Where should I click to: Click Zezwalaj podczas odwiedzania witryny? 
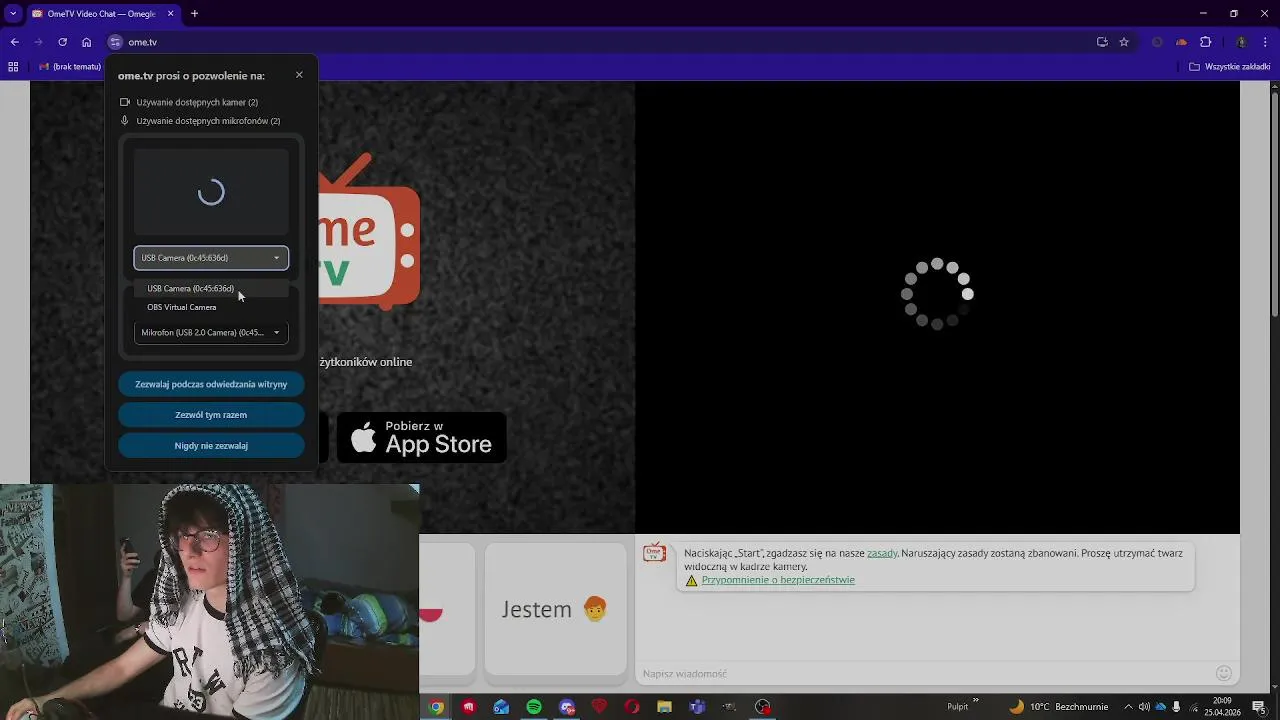tap(211, 384)
